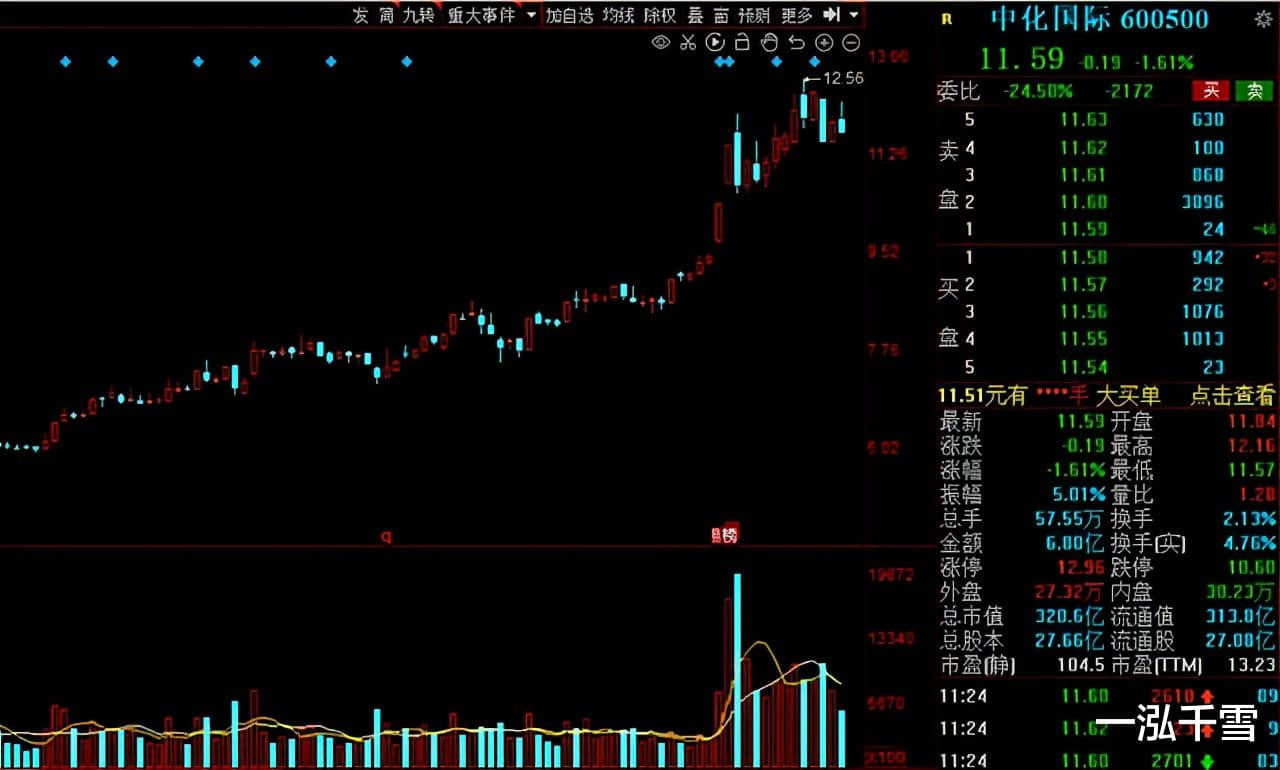
Task: Select sell level 3 price 11.61
Action: click(1084, 175)
